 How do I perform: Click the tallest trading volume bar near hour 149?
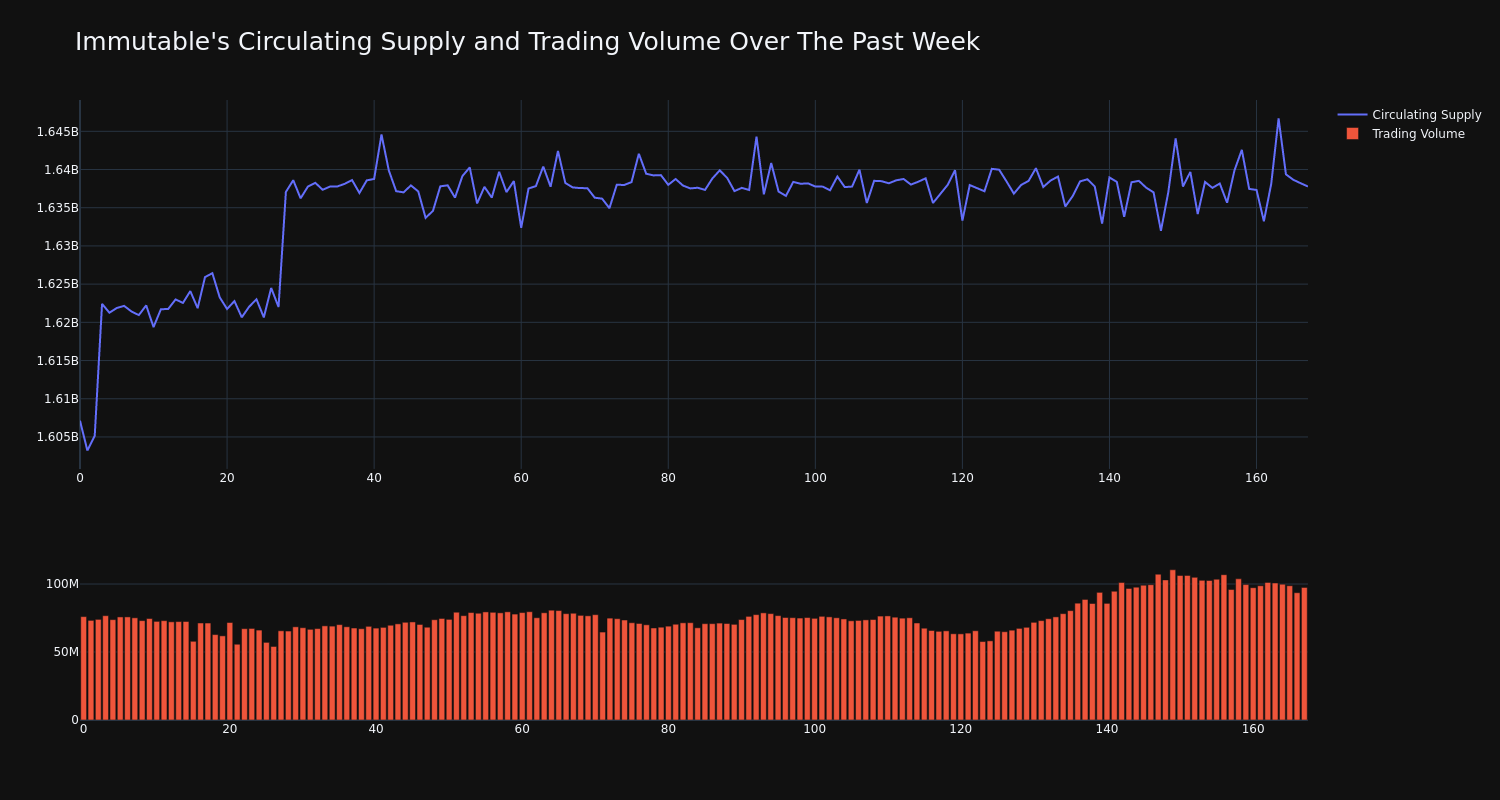click(x=1173, y=645)
